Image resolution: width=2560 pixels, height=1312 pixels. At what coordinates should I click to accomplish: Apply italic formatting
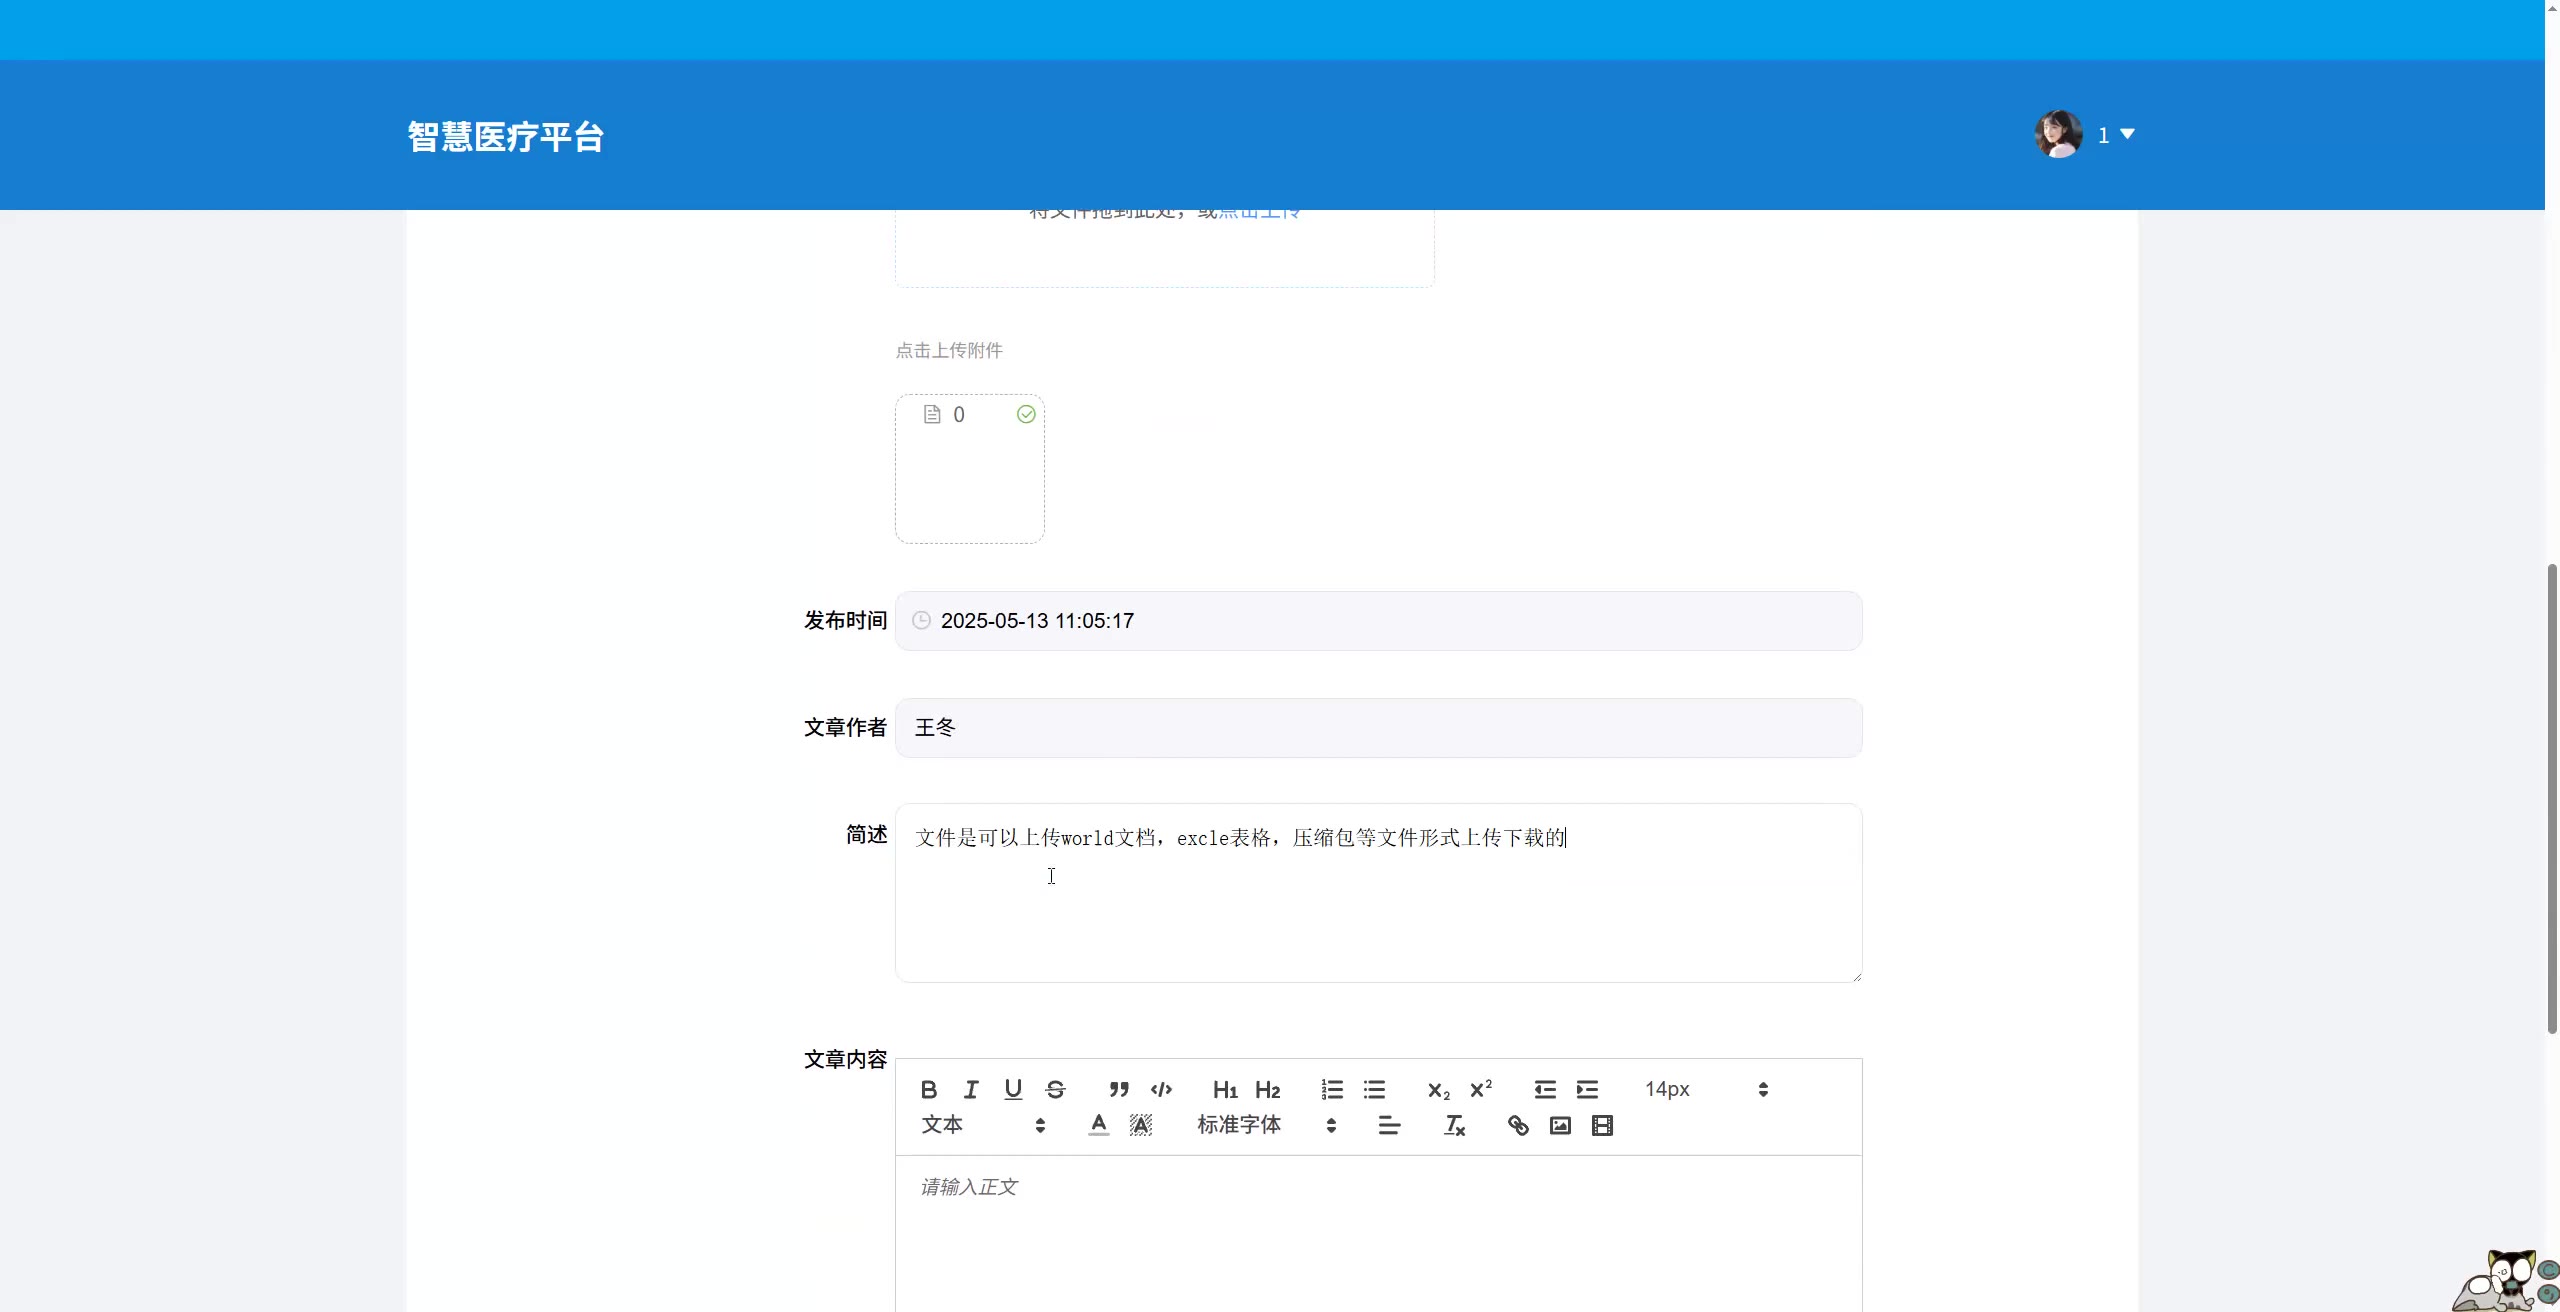point(970,1089)
